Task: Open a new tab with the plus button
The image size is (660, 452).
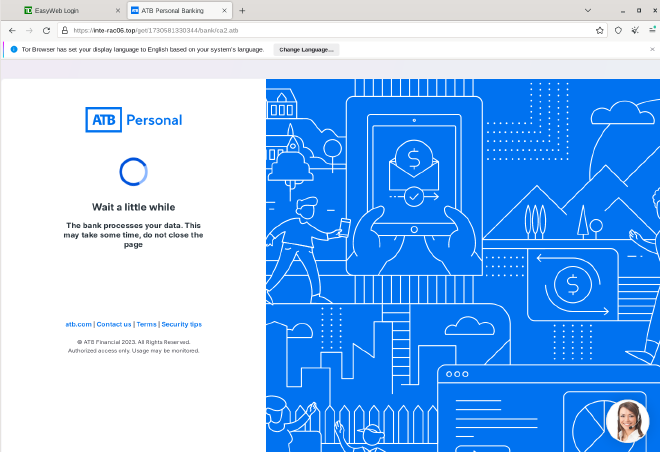Action: click(x=242, y=11)
